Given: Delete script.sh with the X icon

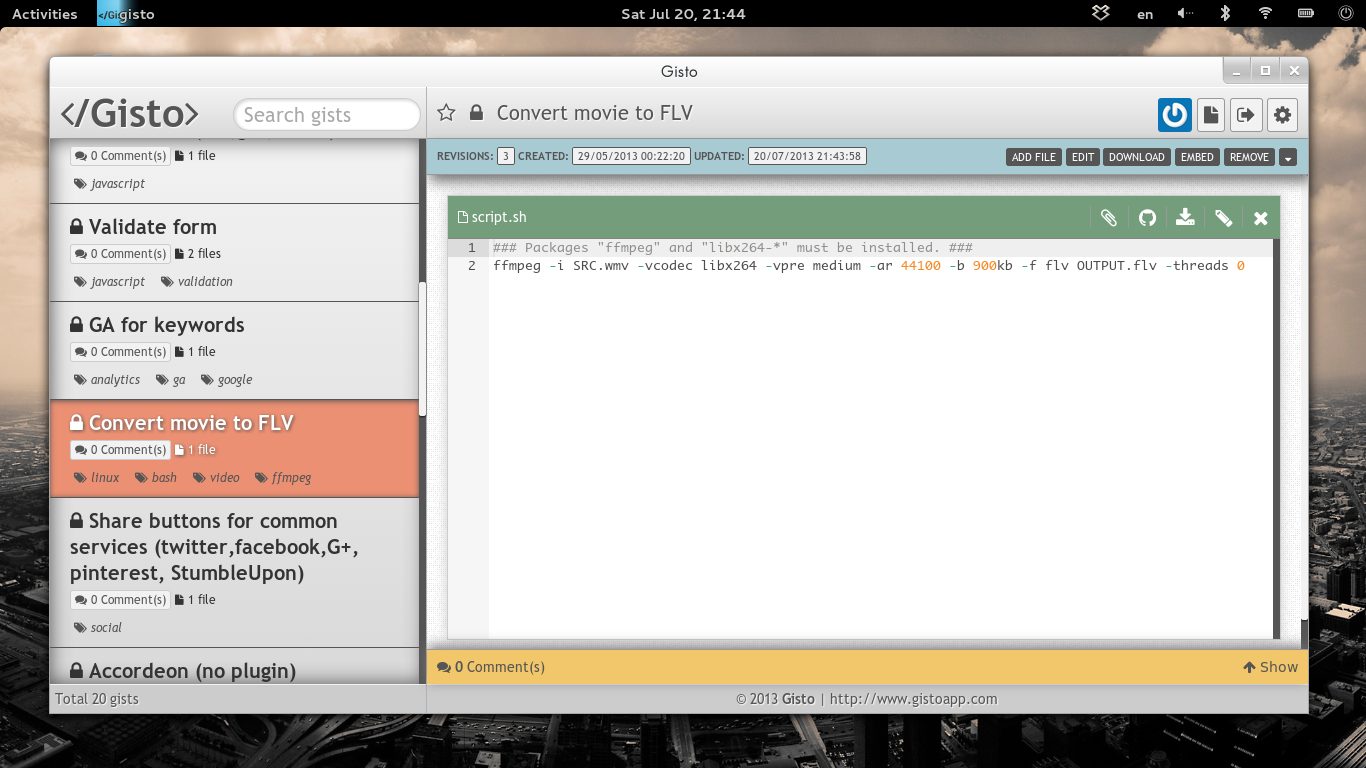Looking at the screenshot, I should pyautogui.click(x=1261, y=217).
